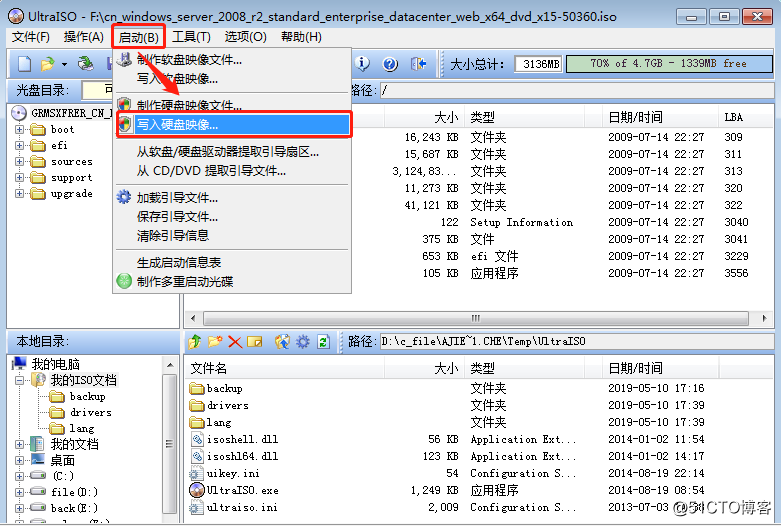Click the green refresh icon in local toolbar
This screenshot has height=526, width=781.
pyautogui.click(x=324, y=342)
